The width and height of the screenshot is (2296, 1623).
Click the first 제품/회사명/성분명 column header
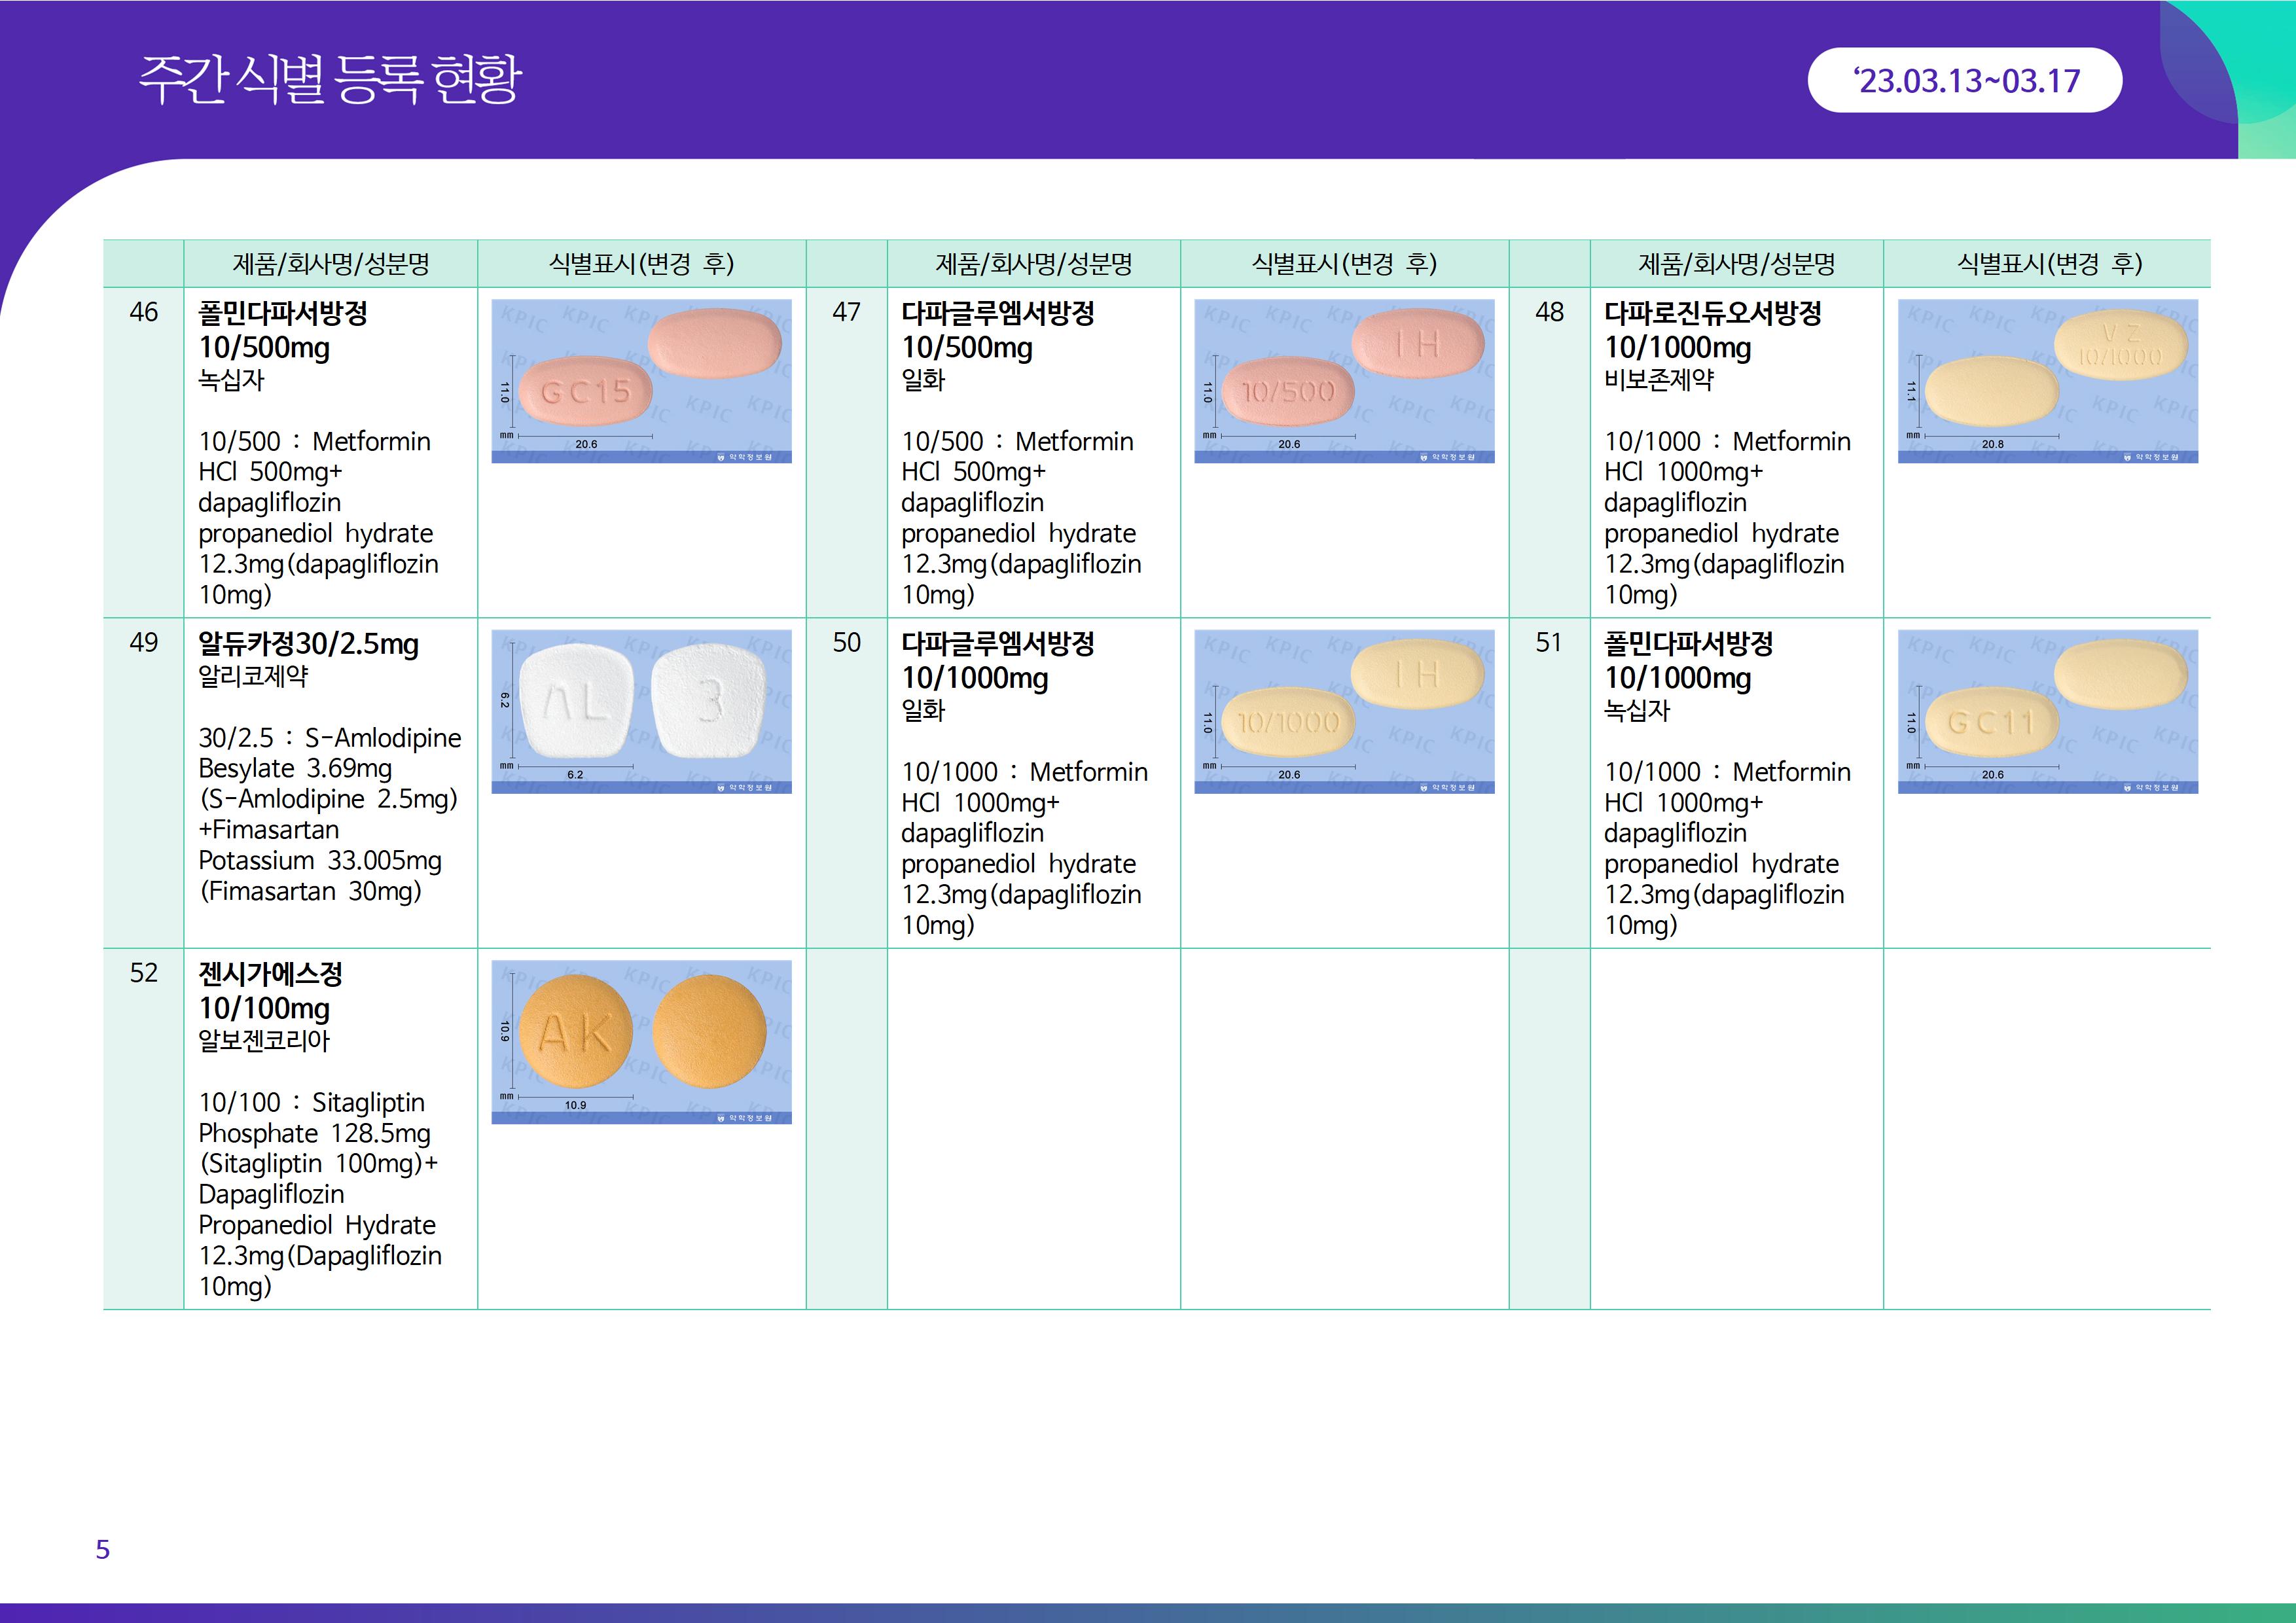click(x=330, y=264)
